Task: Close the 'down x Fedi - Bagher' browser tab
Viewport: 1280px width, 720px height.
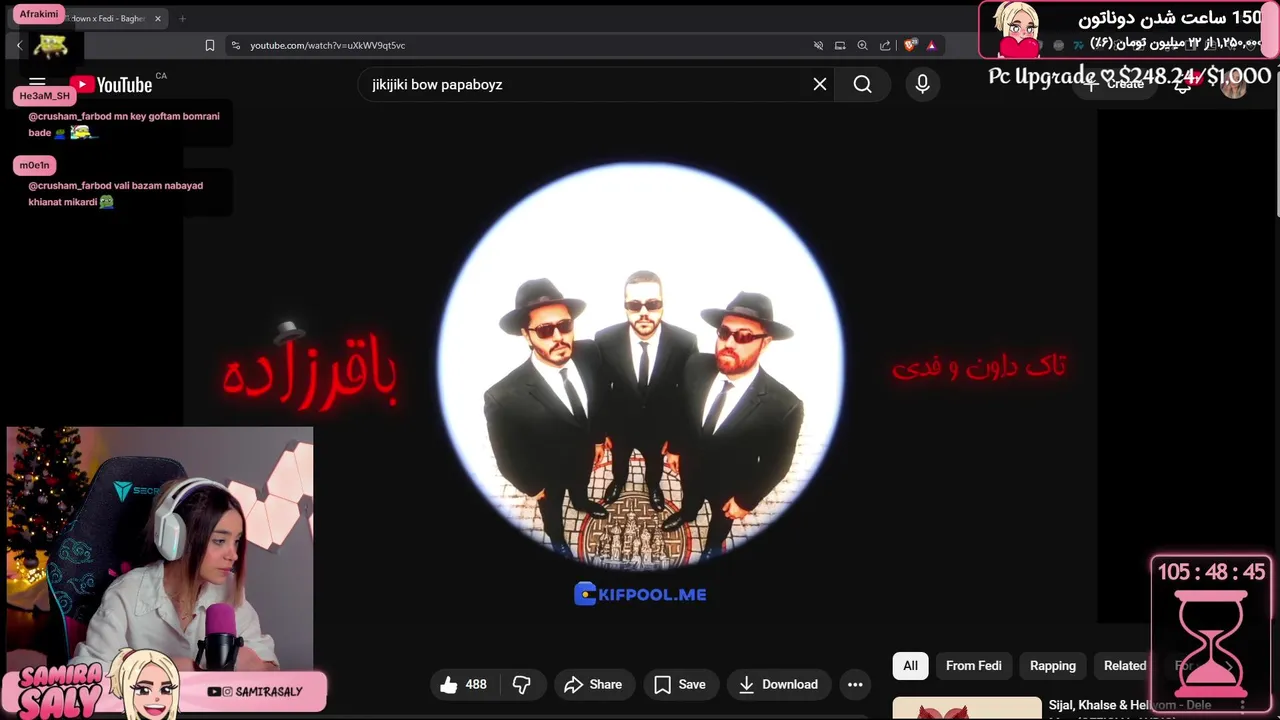Action: pyautogui.click(x=157, y=19)
